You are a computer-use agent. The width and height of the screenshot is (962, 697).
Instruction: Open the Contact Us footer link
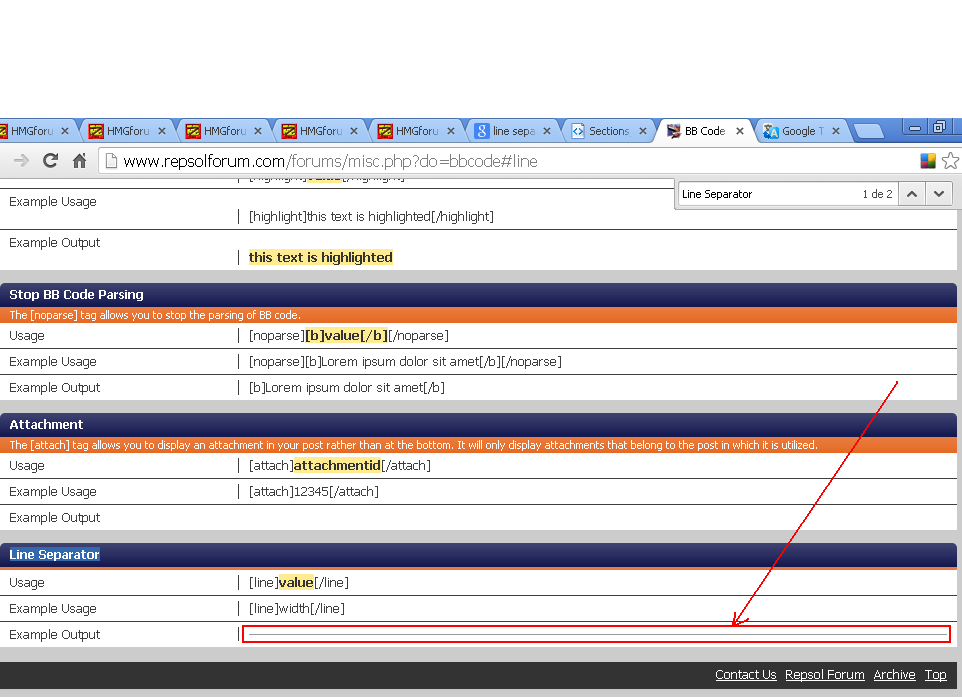pos(745,675)
